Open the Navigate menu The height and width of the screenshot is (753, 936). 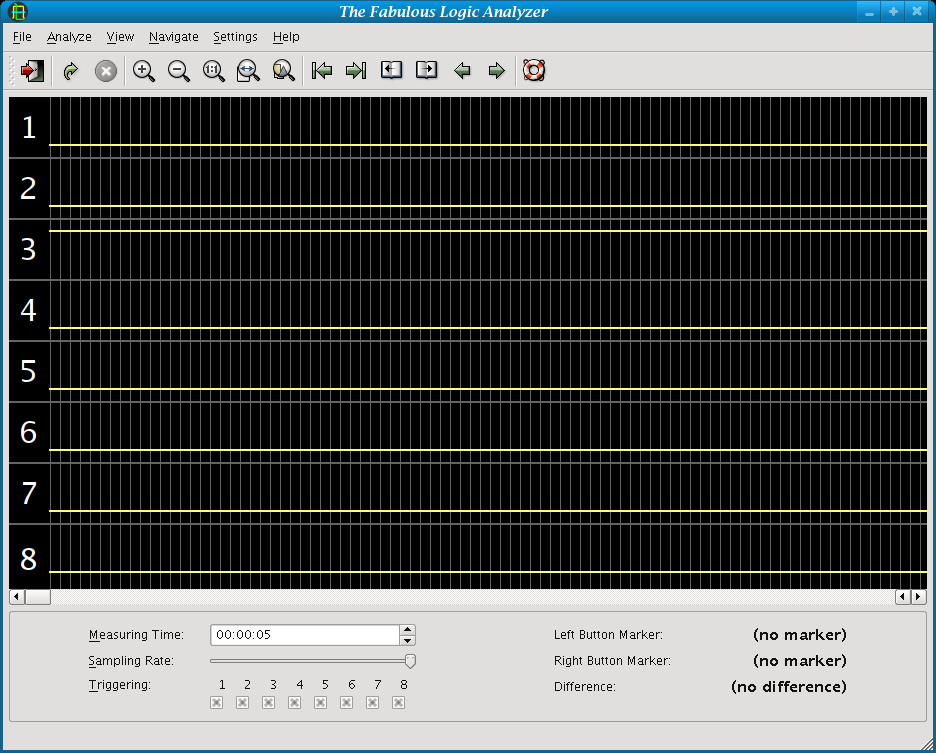pos(173,37)
